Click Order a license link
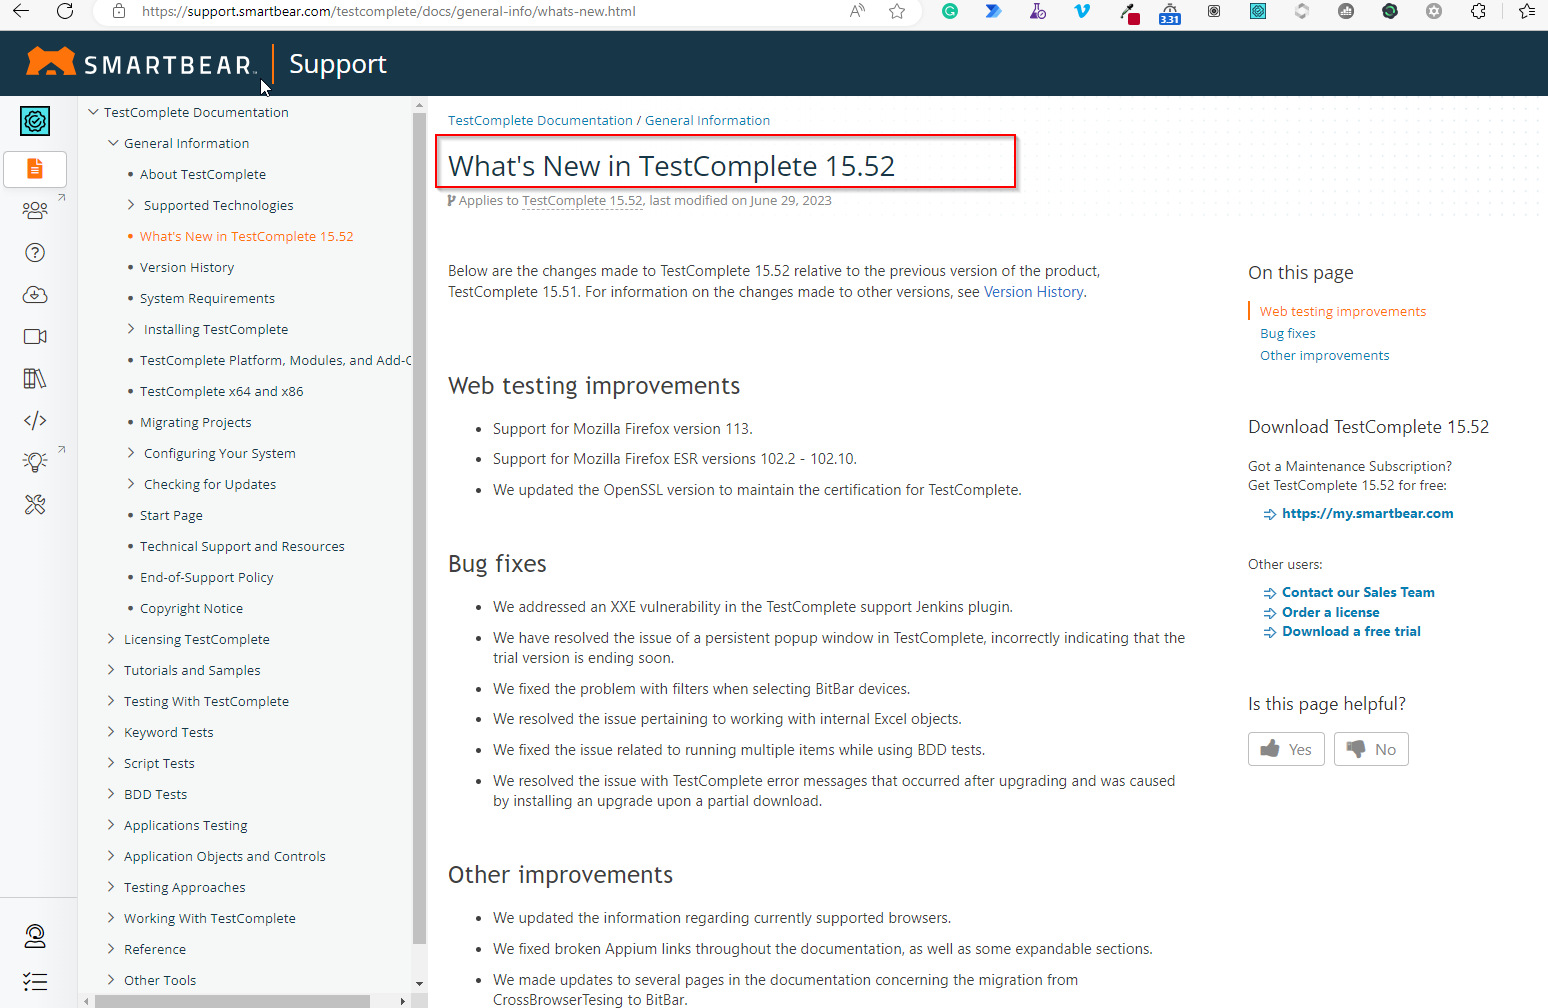The height and width of the screenshot is (1008, 1548). pyautogui.click(x=1331, y=612)
